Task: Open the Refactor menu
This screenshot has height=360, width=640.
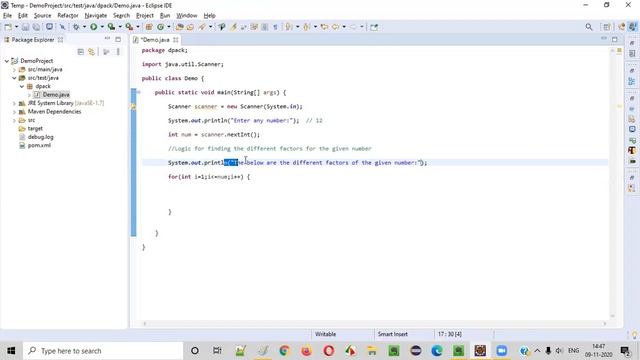Action: tap(68, 16)
